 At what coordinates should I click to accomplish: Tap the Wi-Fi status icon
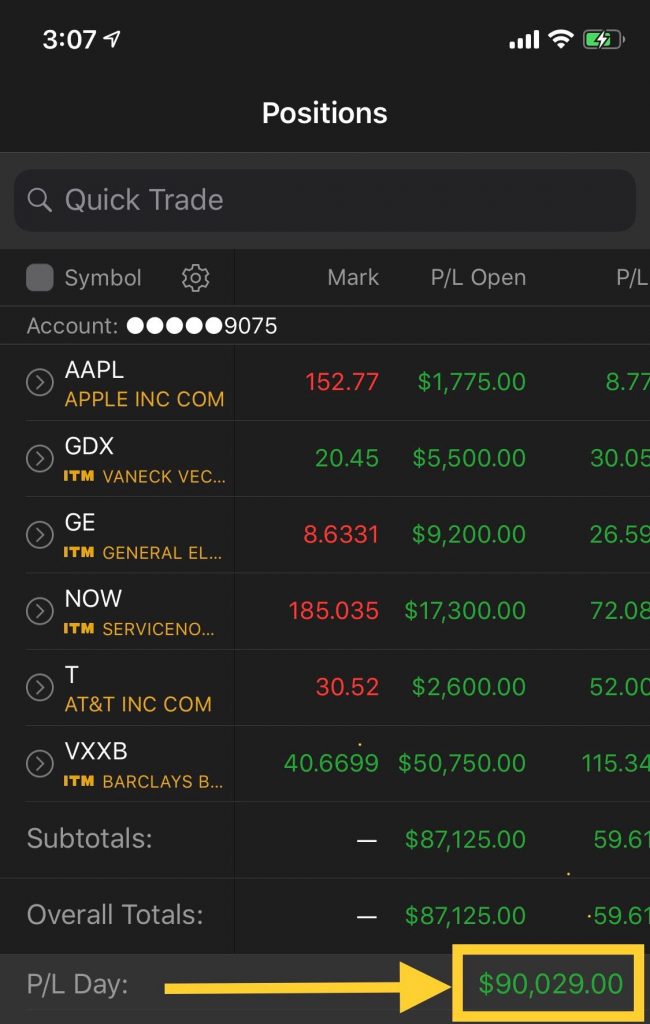(561, 40)
